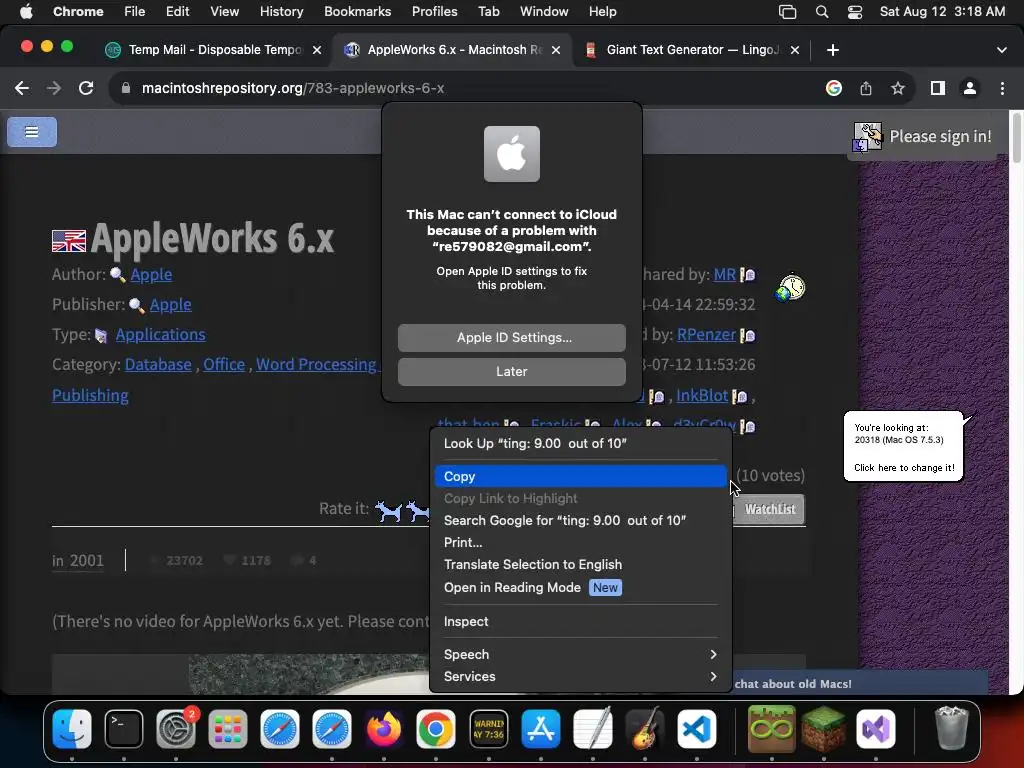Open a new tab with the plus button
Image resolution: width=1024 pixels, height=768 pixels.
(833, 50)
